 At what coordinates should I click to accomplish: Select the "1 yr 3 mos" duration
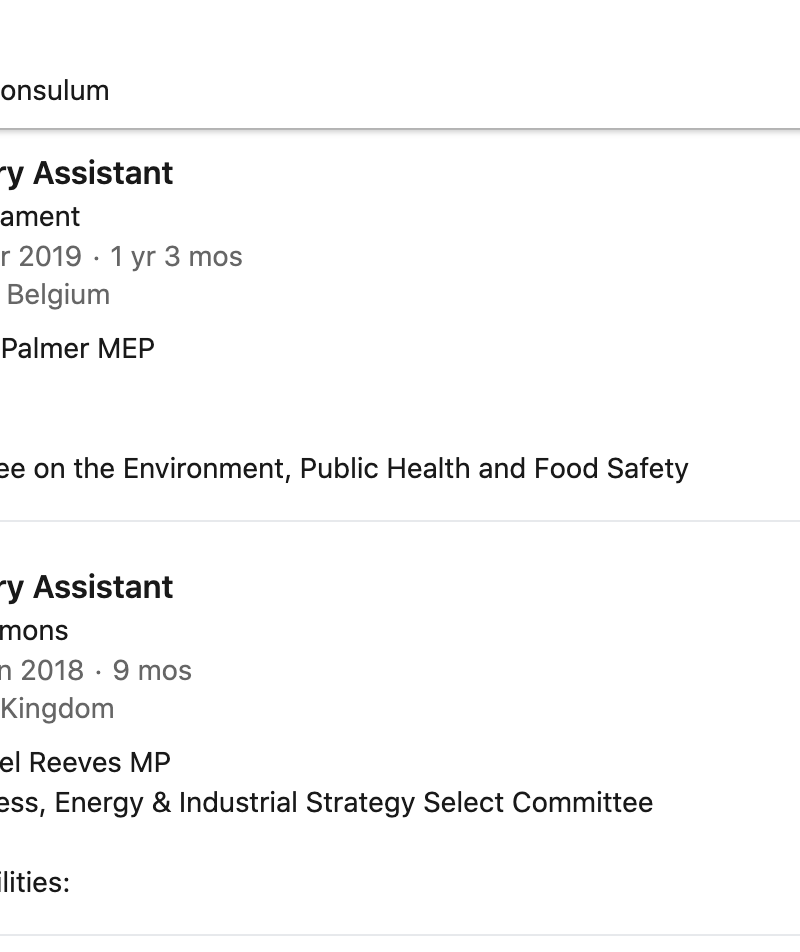tap(176, 257)
